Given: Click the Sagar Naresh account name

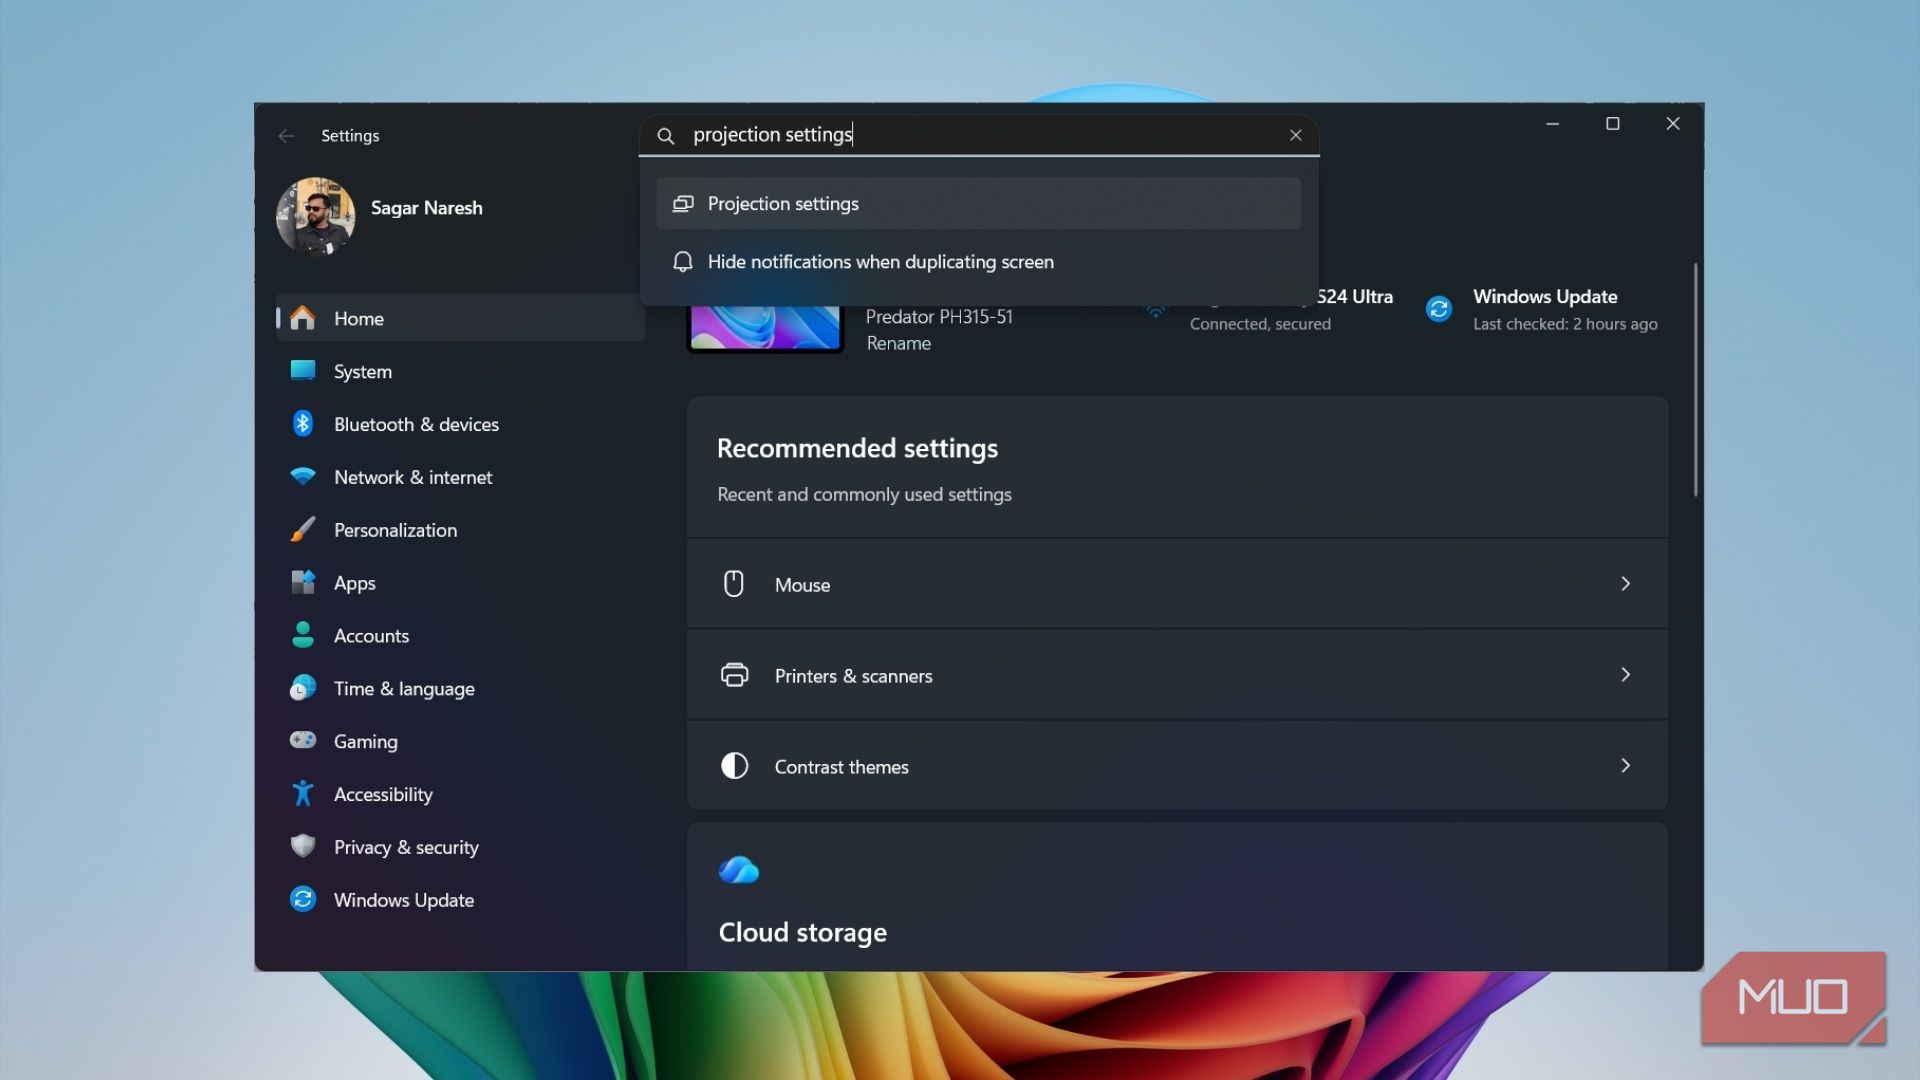Looking at the screenshot, I should (x=427, y=208).
